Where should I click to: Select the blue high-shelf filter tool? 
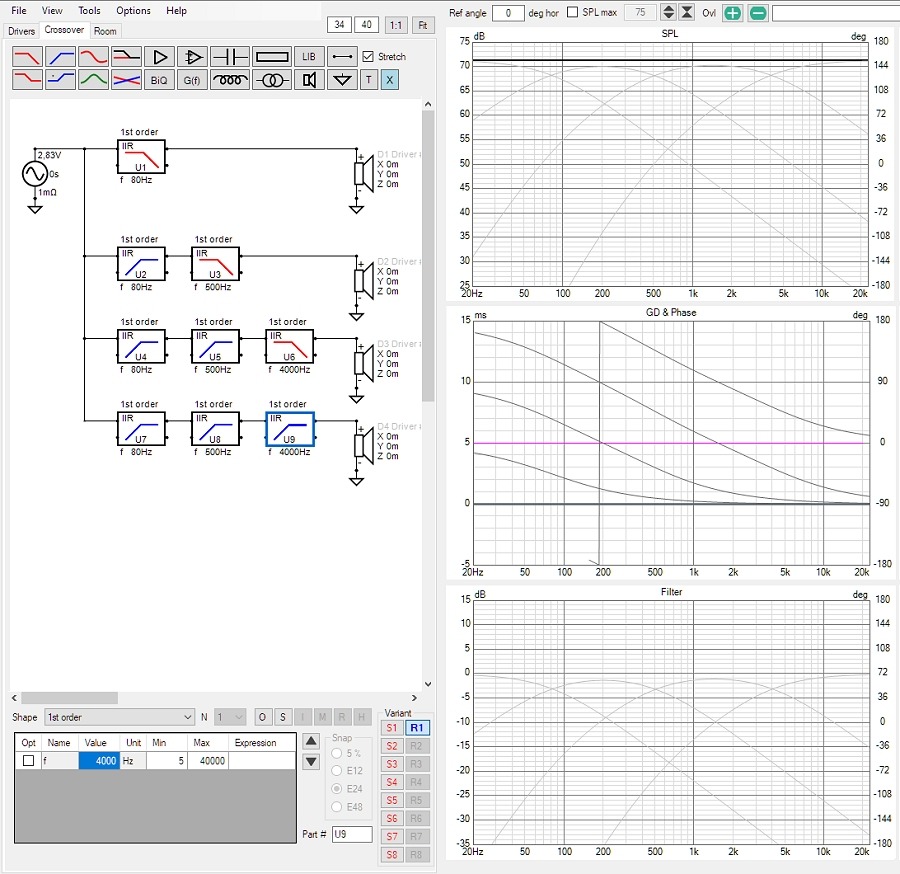(x=60, y=80)
